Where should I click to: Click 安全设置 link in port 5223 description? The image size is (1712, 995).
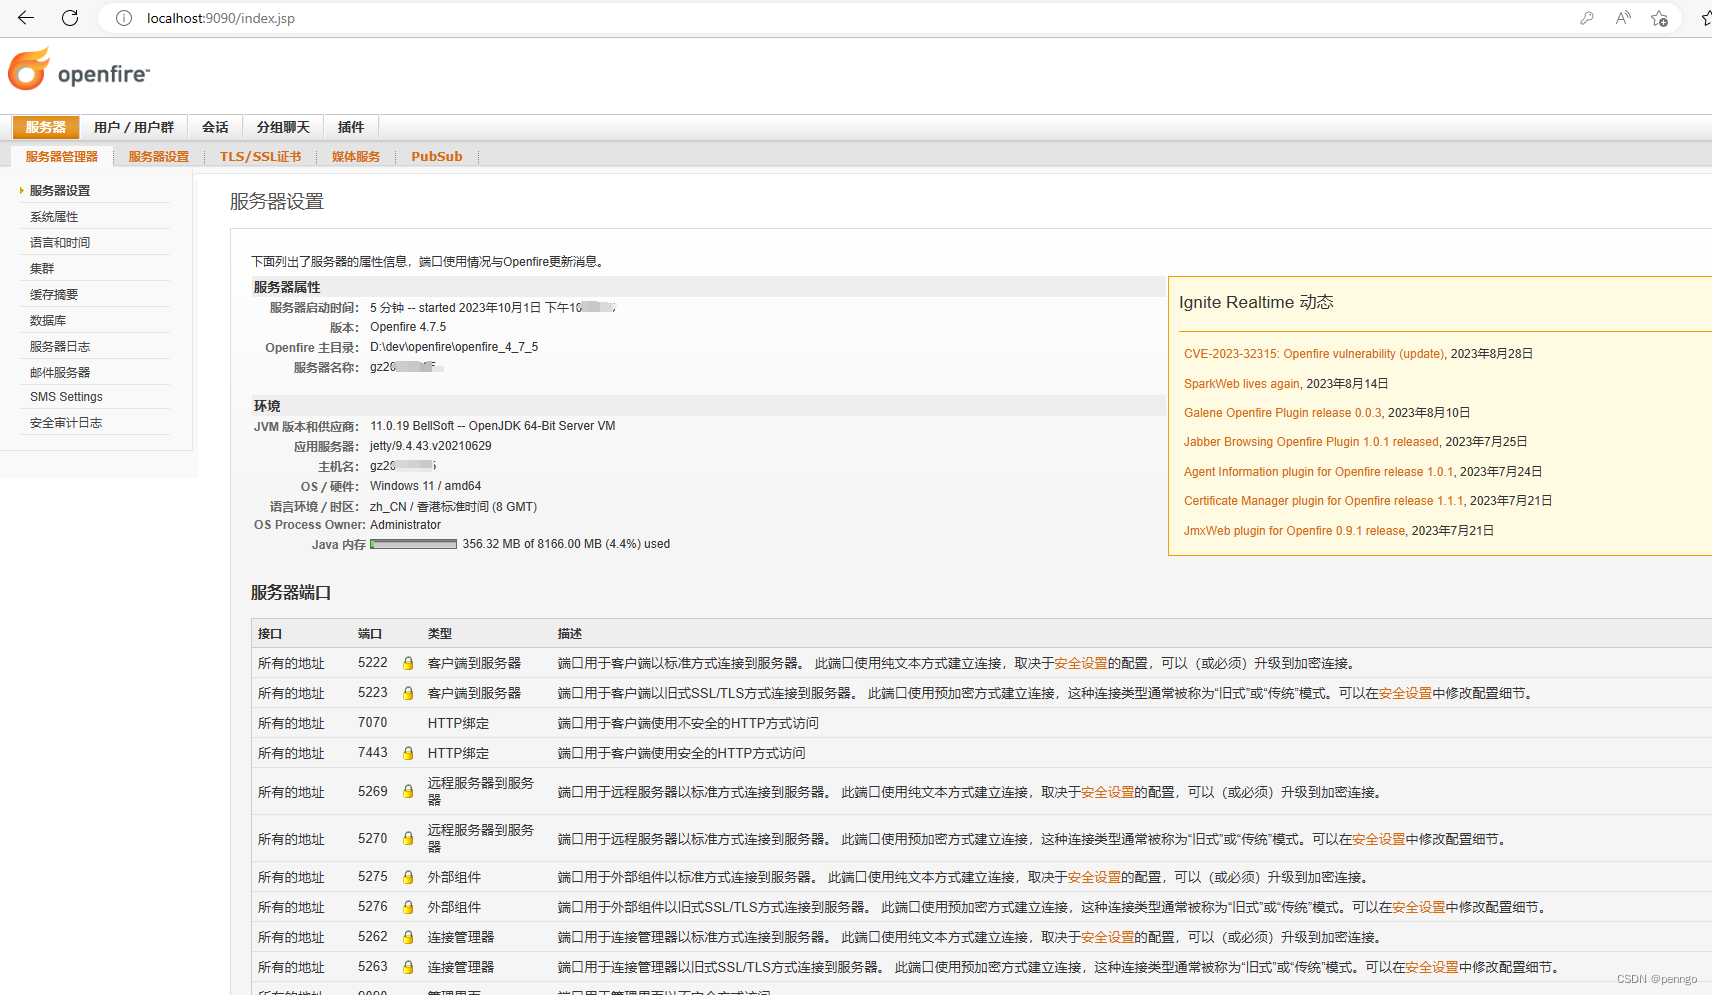coord(1405,693)
